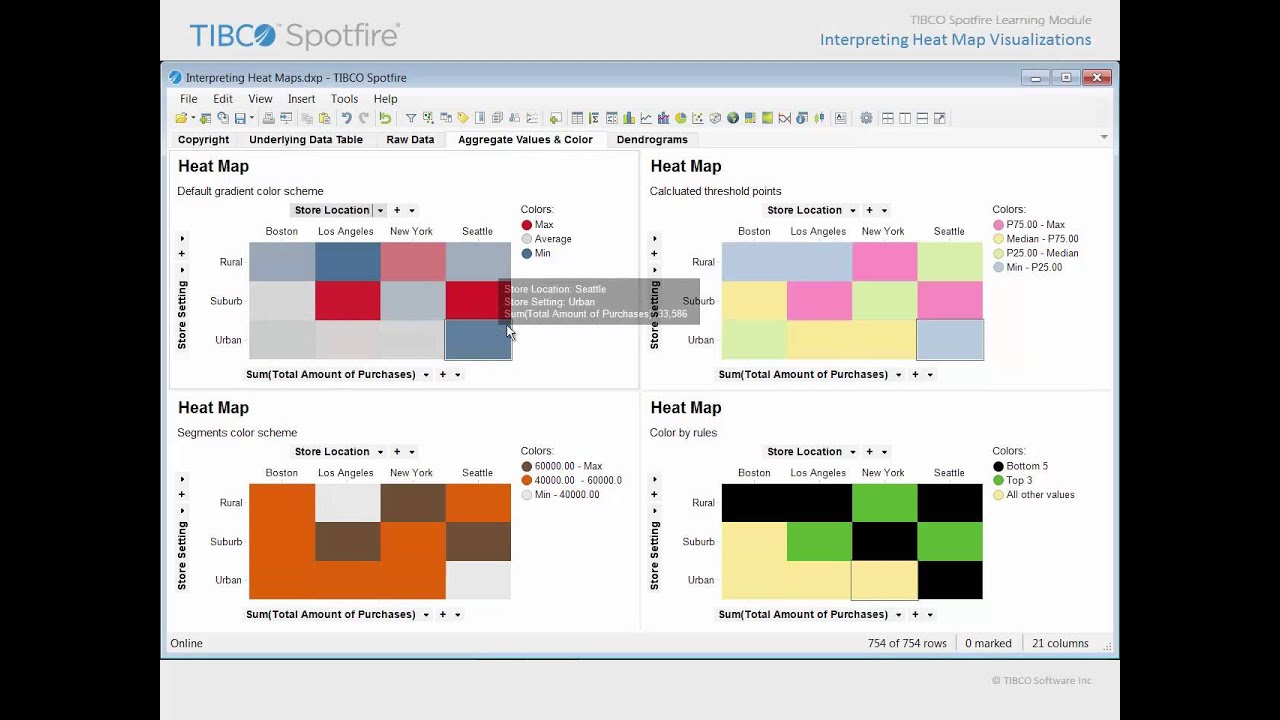Image resolution: width=1280 pixels, height=720 pixels.
Task: Insert a Scatter Plot visualization
Action: point(698,118)
